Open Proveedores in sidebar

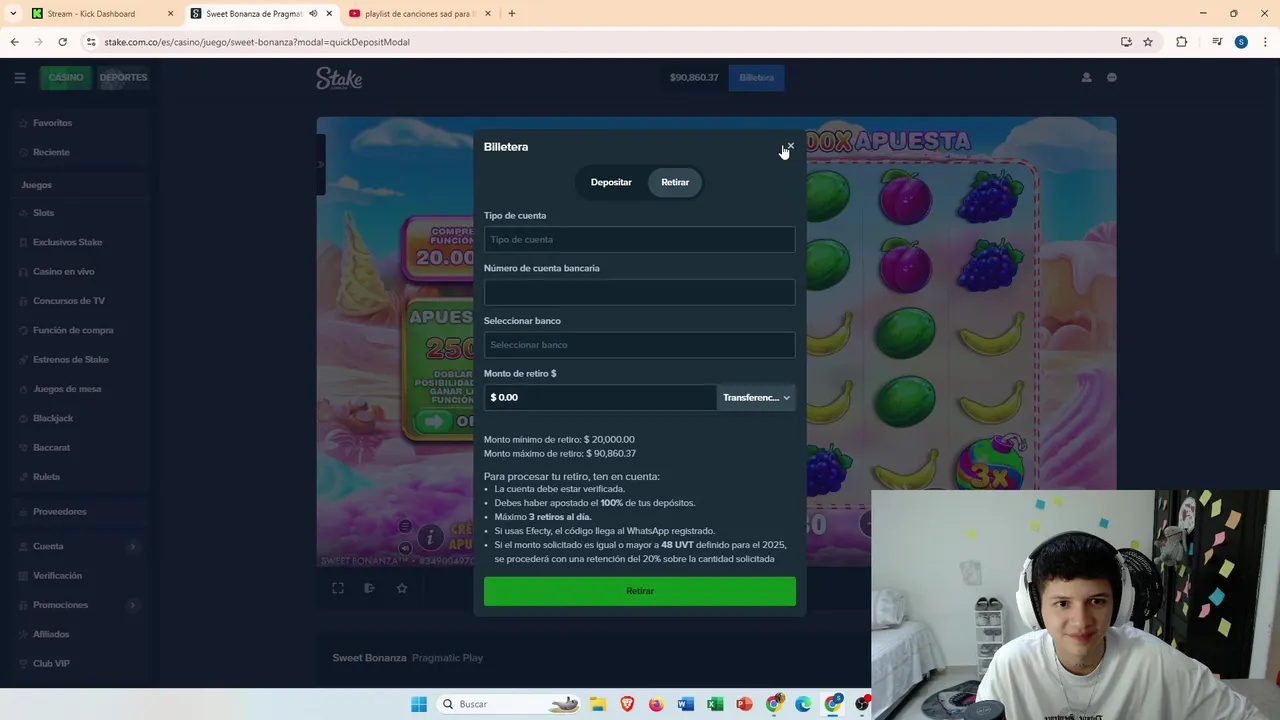59,512
